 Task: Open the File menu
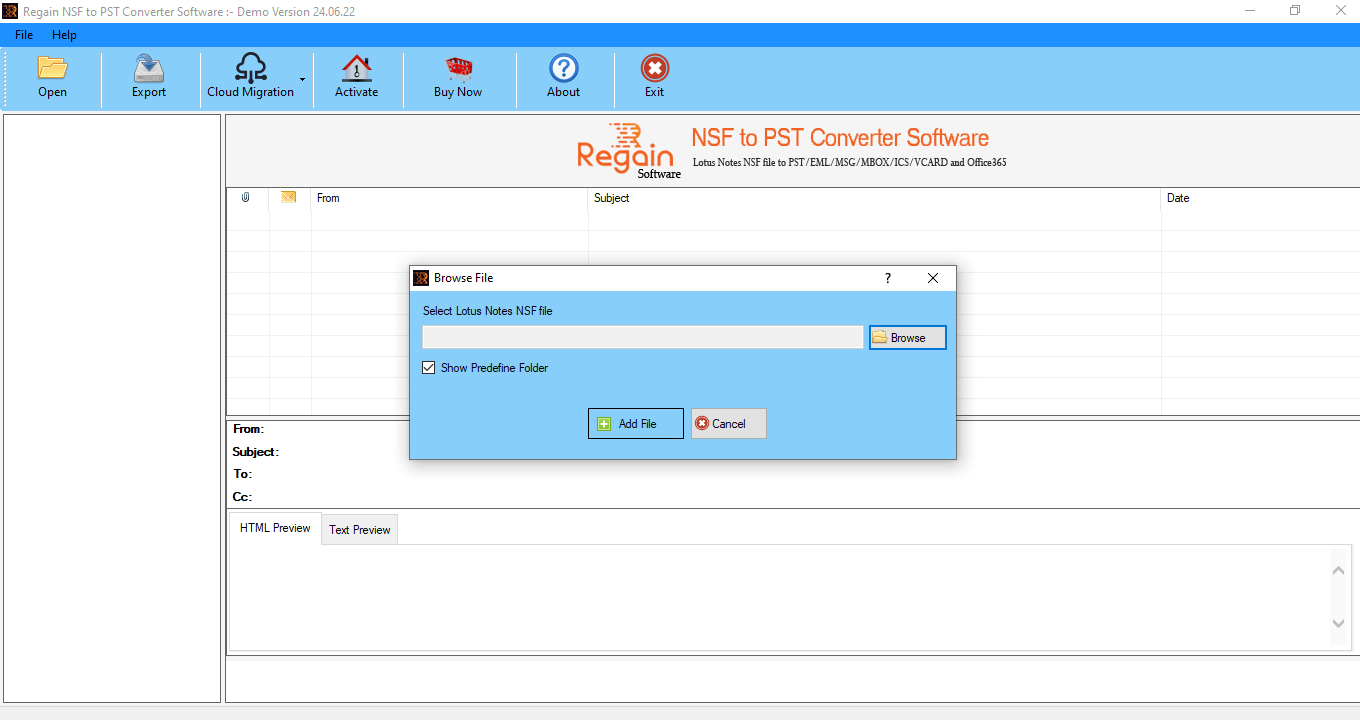coord(24,35)
